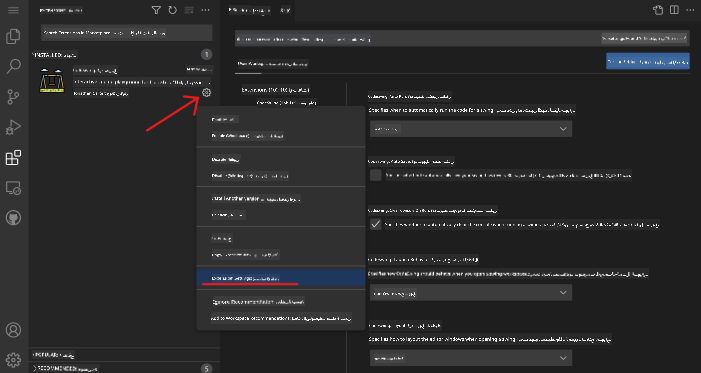
Task: Open the Source Control view
Action: pos(13,97)
